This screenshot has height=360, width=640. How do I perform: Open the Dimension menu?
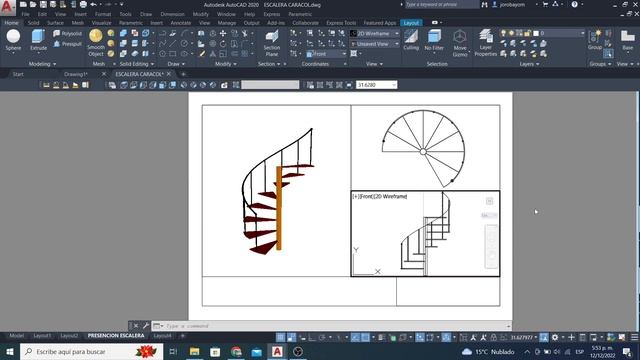tap(172, 14)
